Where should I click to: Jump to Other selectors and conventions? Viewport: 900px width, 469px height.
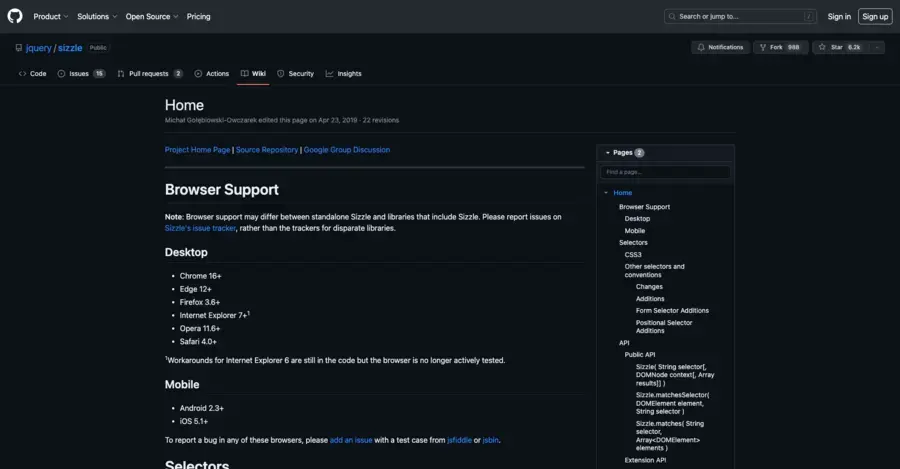pos(654,271)
